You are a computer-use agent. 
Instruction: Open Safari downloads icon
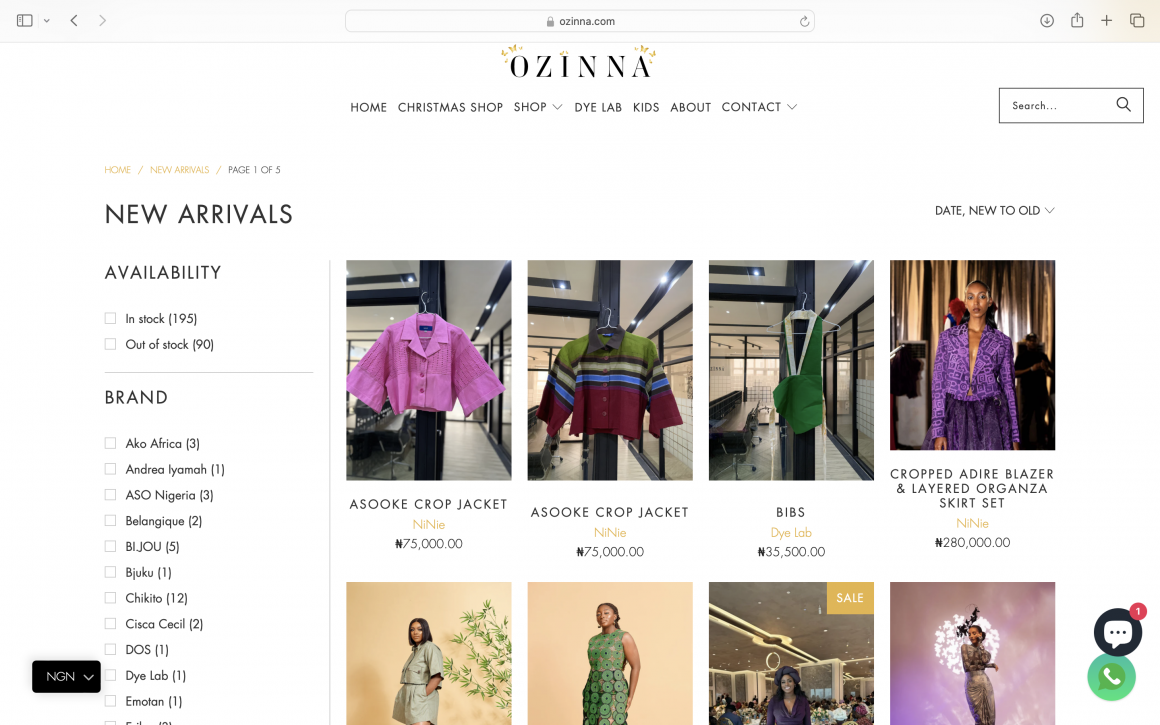pyautogui.click(x=1047, y=21)
